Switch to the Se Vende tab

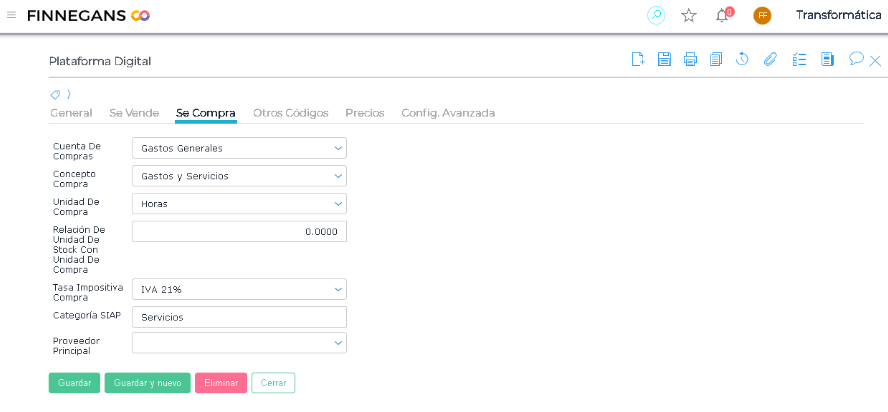[134, 113]
